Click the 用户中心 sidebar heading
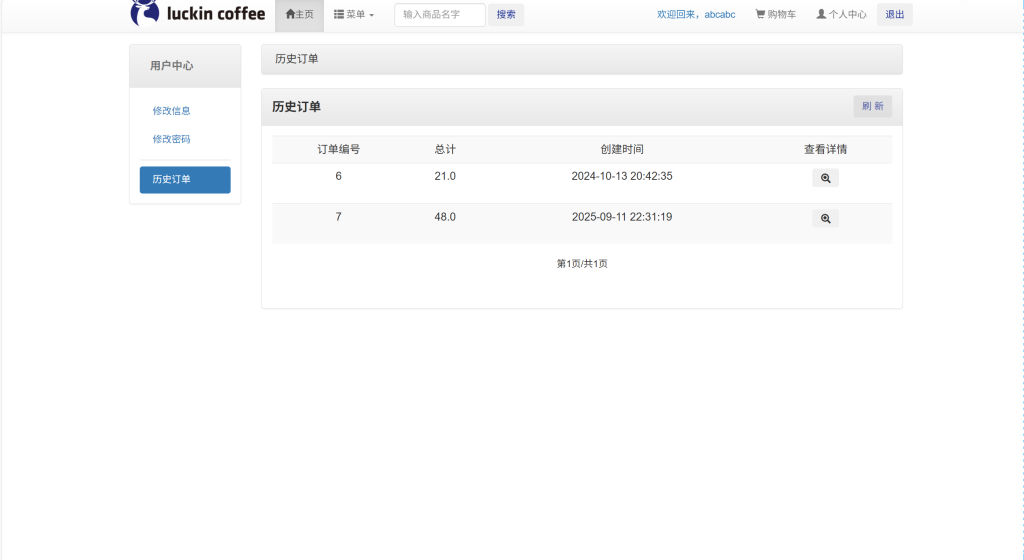 (171, 66)
